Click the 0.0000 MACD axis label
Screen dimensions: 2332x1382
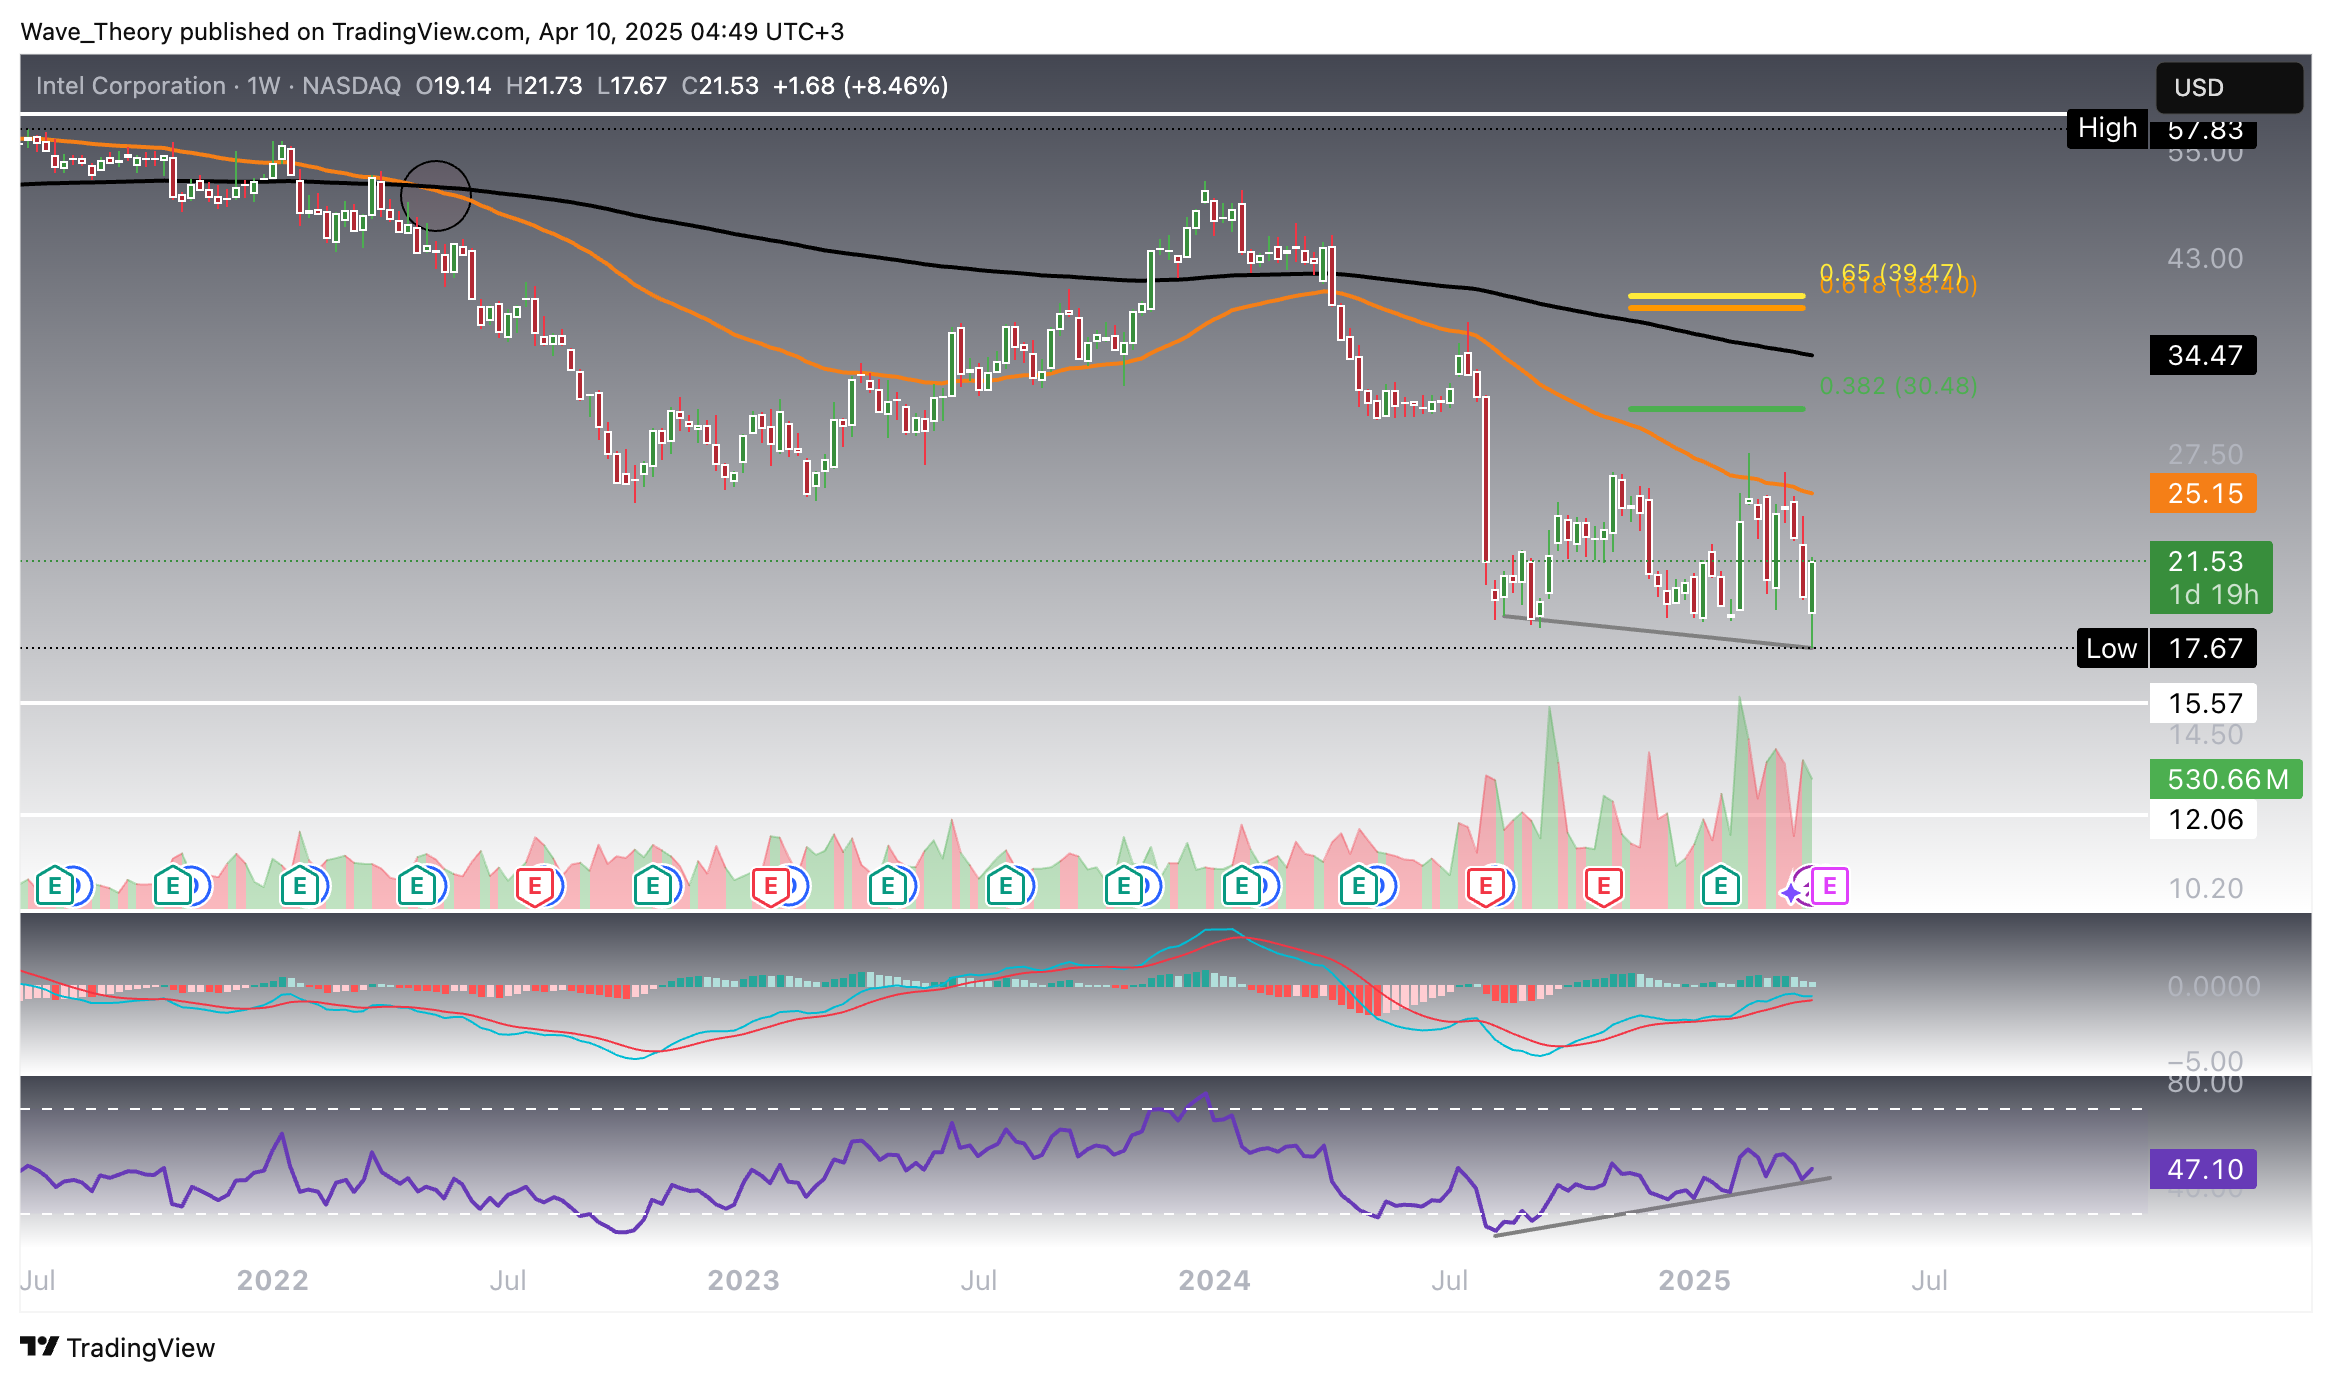(2213, 987)
